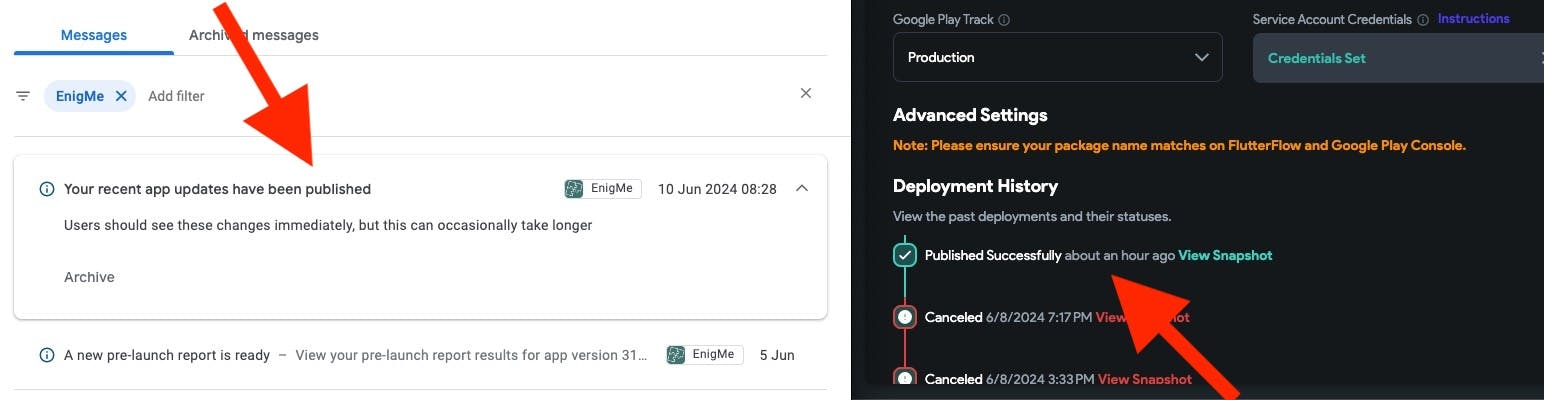
Task: Collapse the published updates message
Action: (x=802, y=189)
